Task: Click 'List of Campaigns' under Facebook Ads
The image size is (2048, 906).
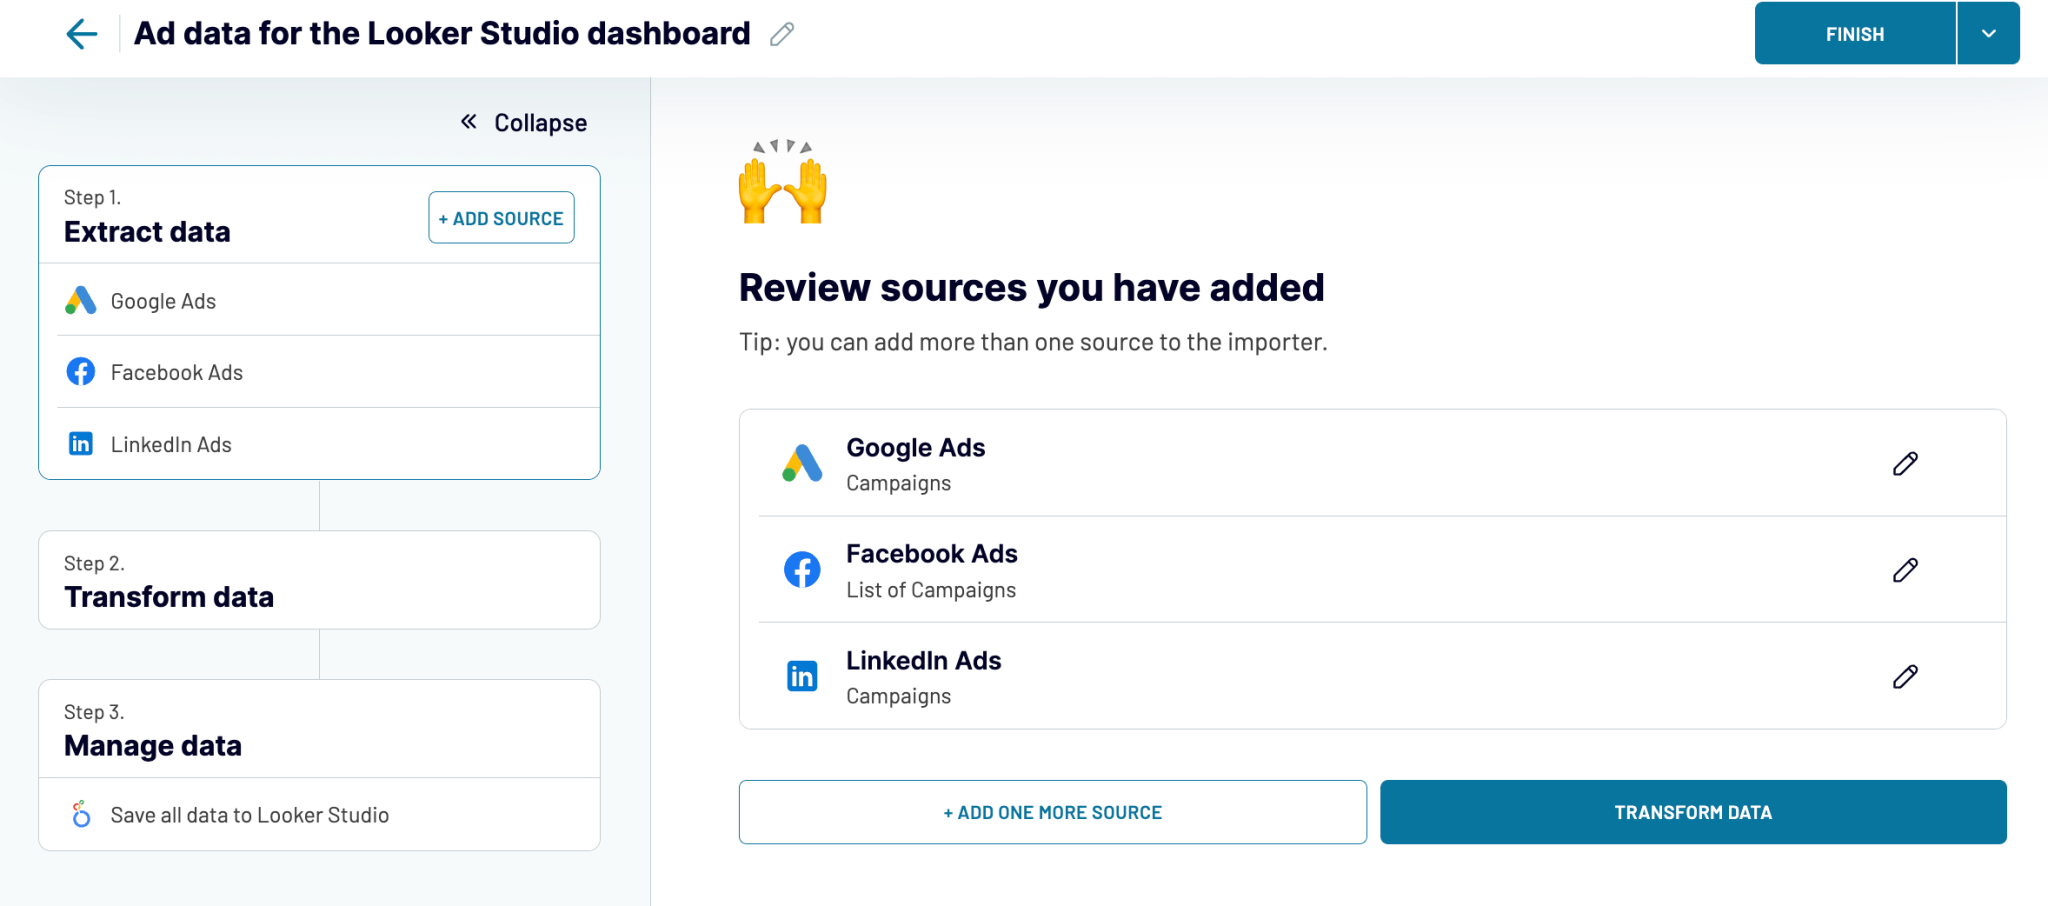Action: [x=931, y=590]
